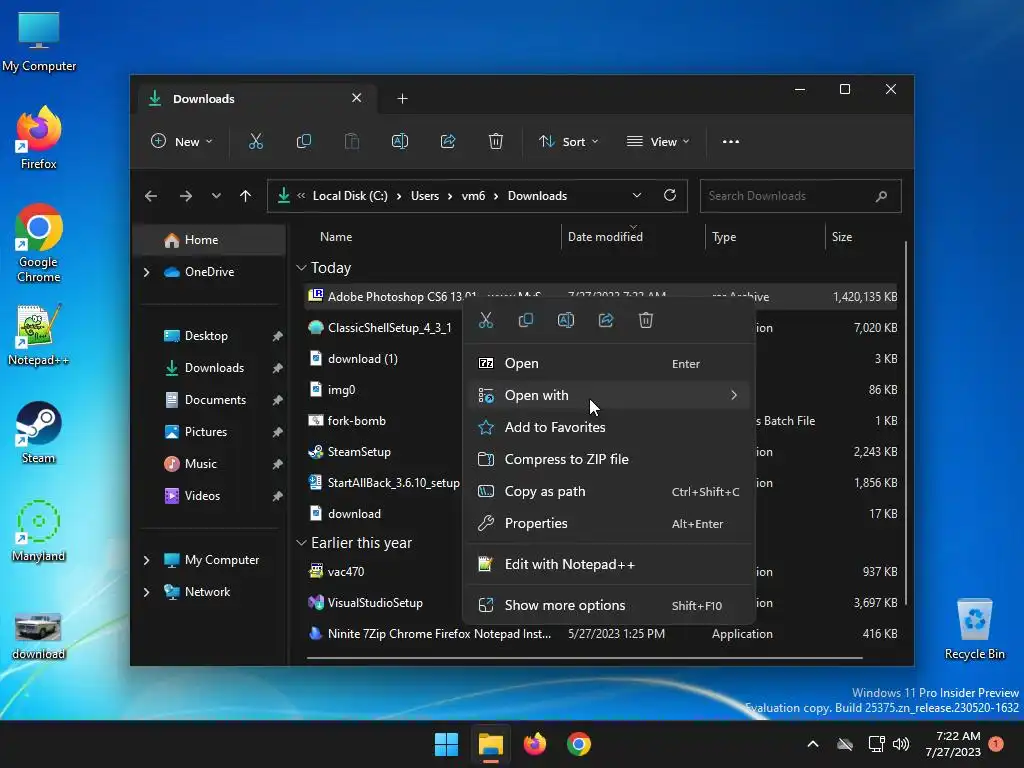Open volume control in system tray
The width and height of the screenshot is (1024, 768).
901,744
